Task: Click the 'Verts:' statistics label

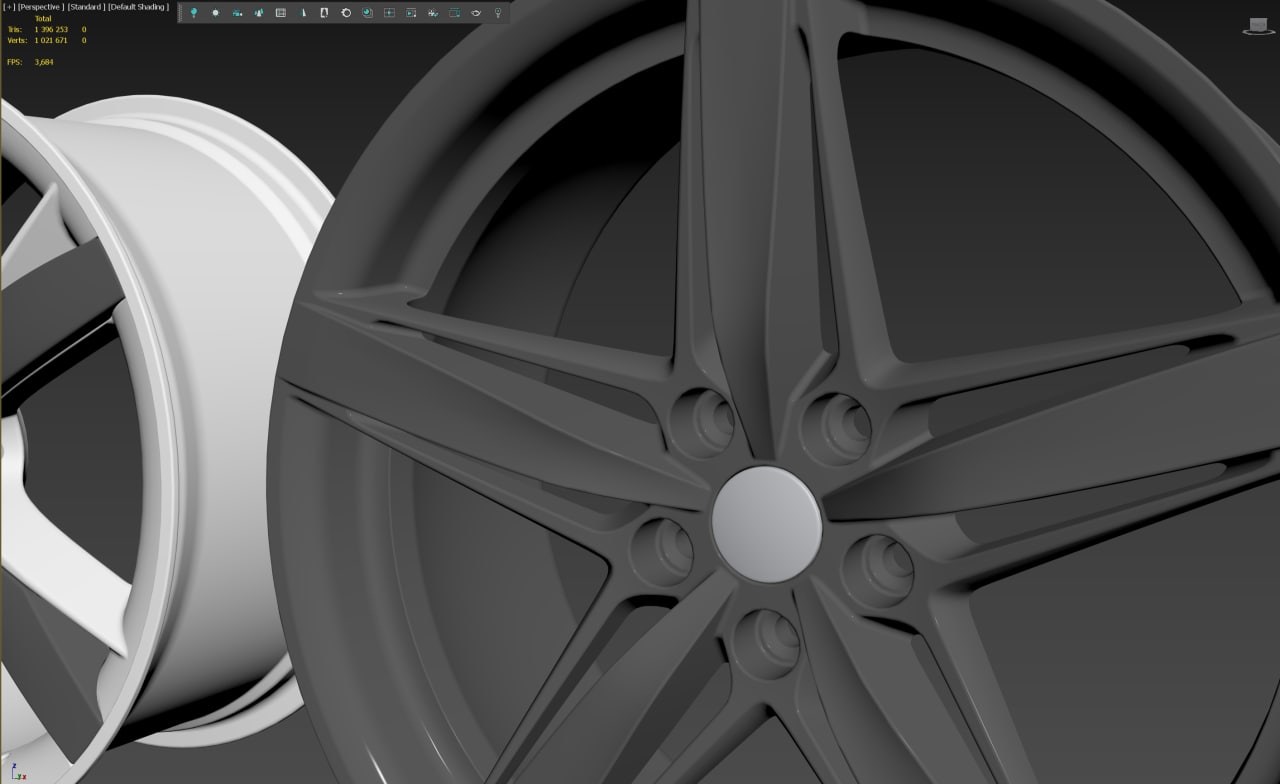Action: coord(16,40)
